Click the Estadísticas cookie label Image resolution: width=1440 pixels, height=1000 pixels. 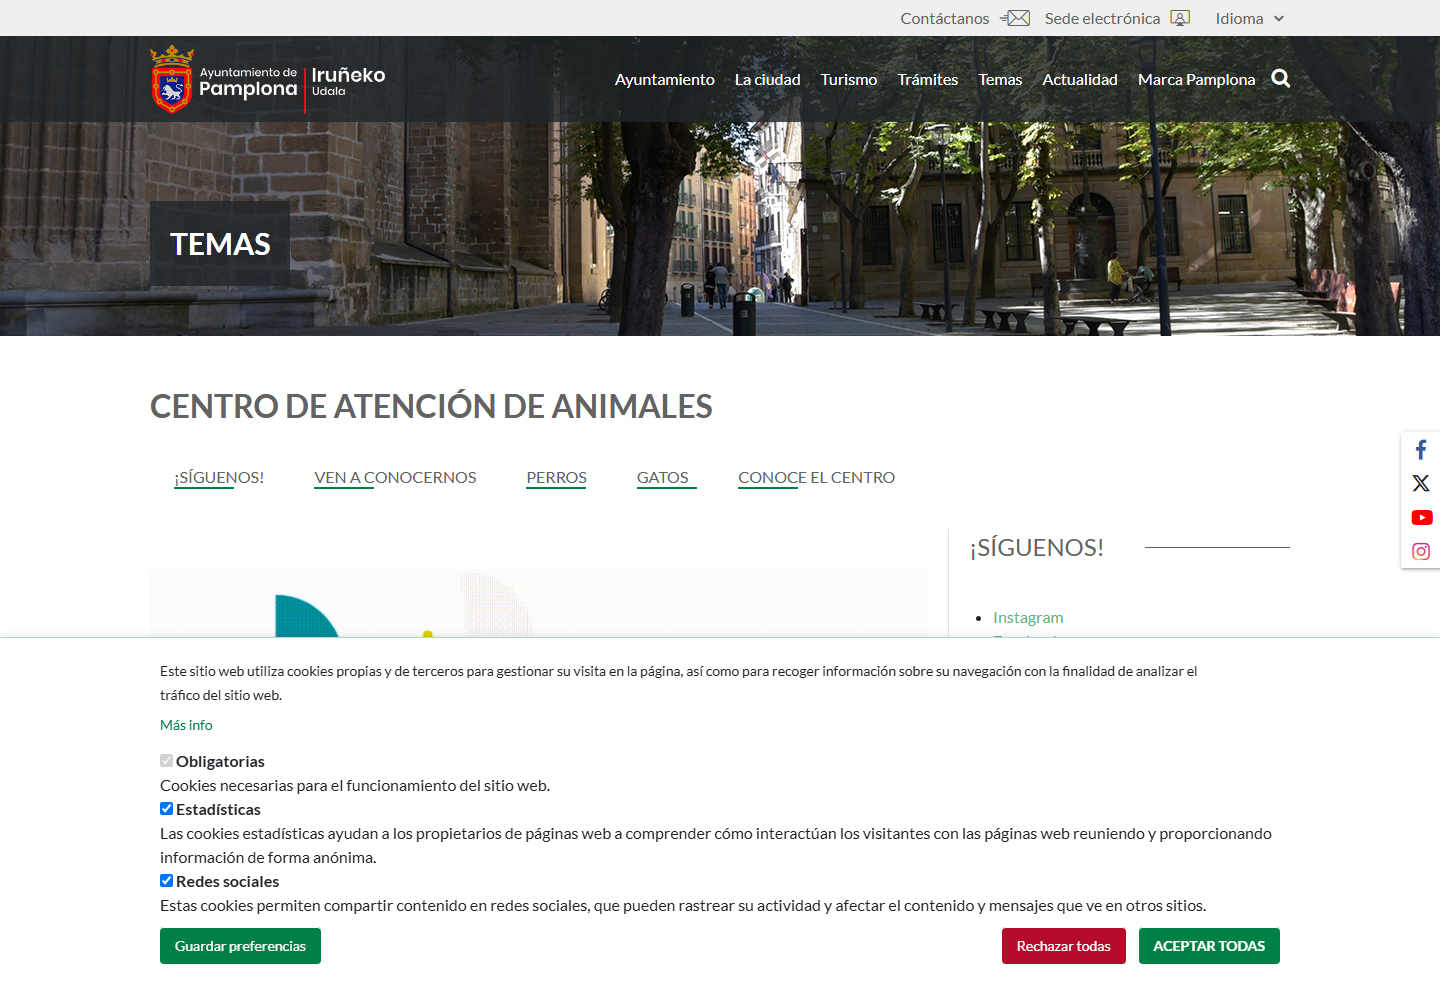point(218,810)
